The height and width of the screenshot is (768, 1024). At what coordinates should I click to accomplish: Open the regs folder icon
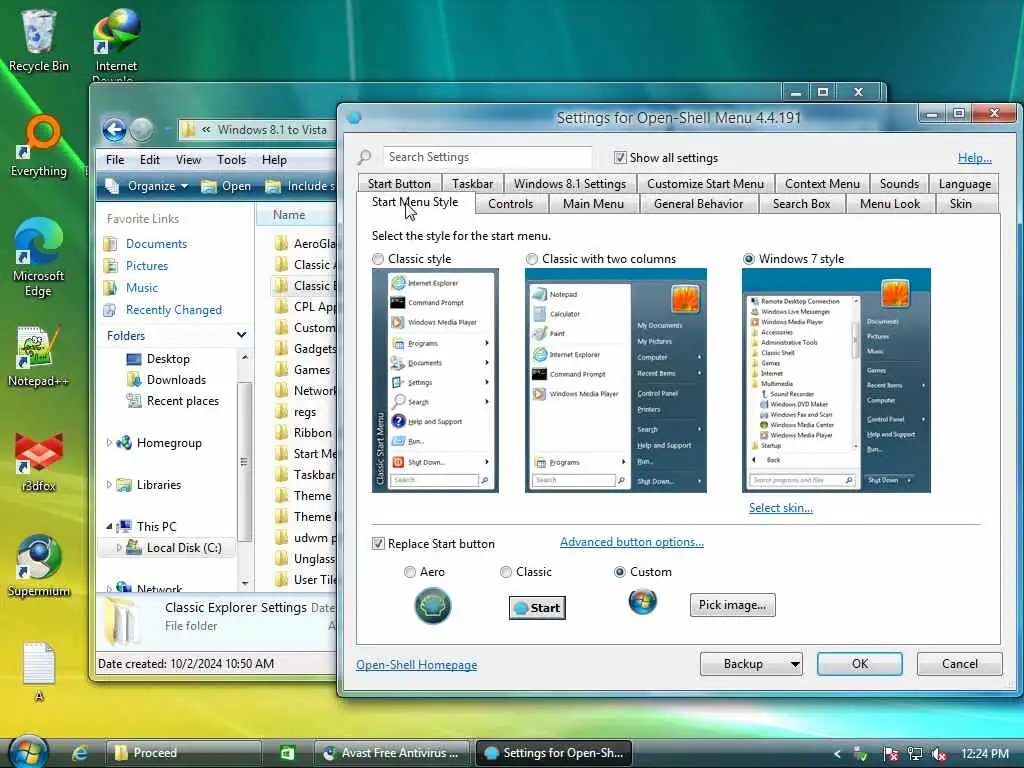point(281,411)
